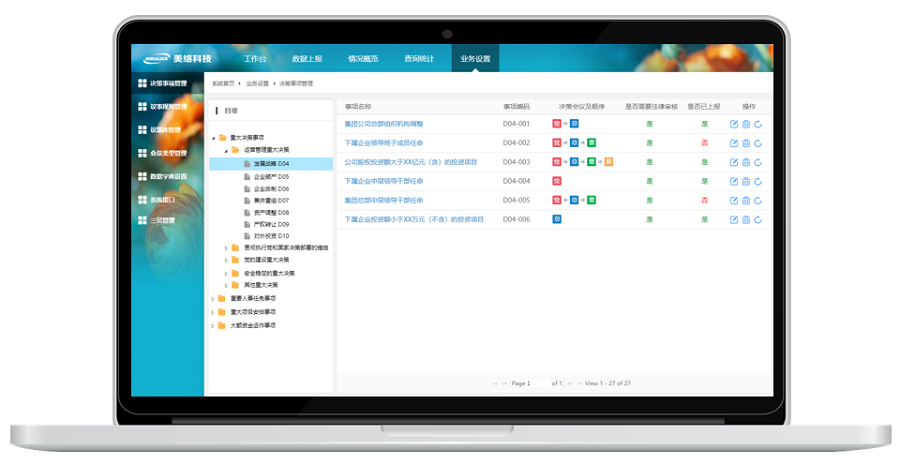
Task: Open 下属企业中层领导干部任命 link
Action: (383, 181)
